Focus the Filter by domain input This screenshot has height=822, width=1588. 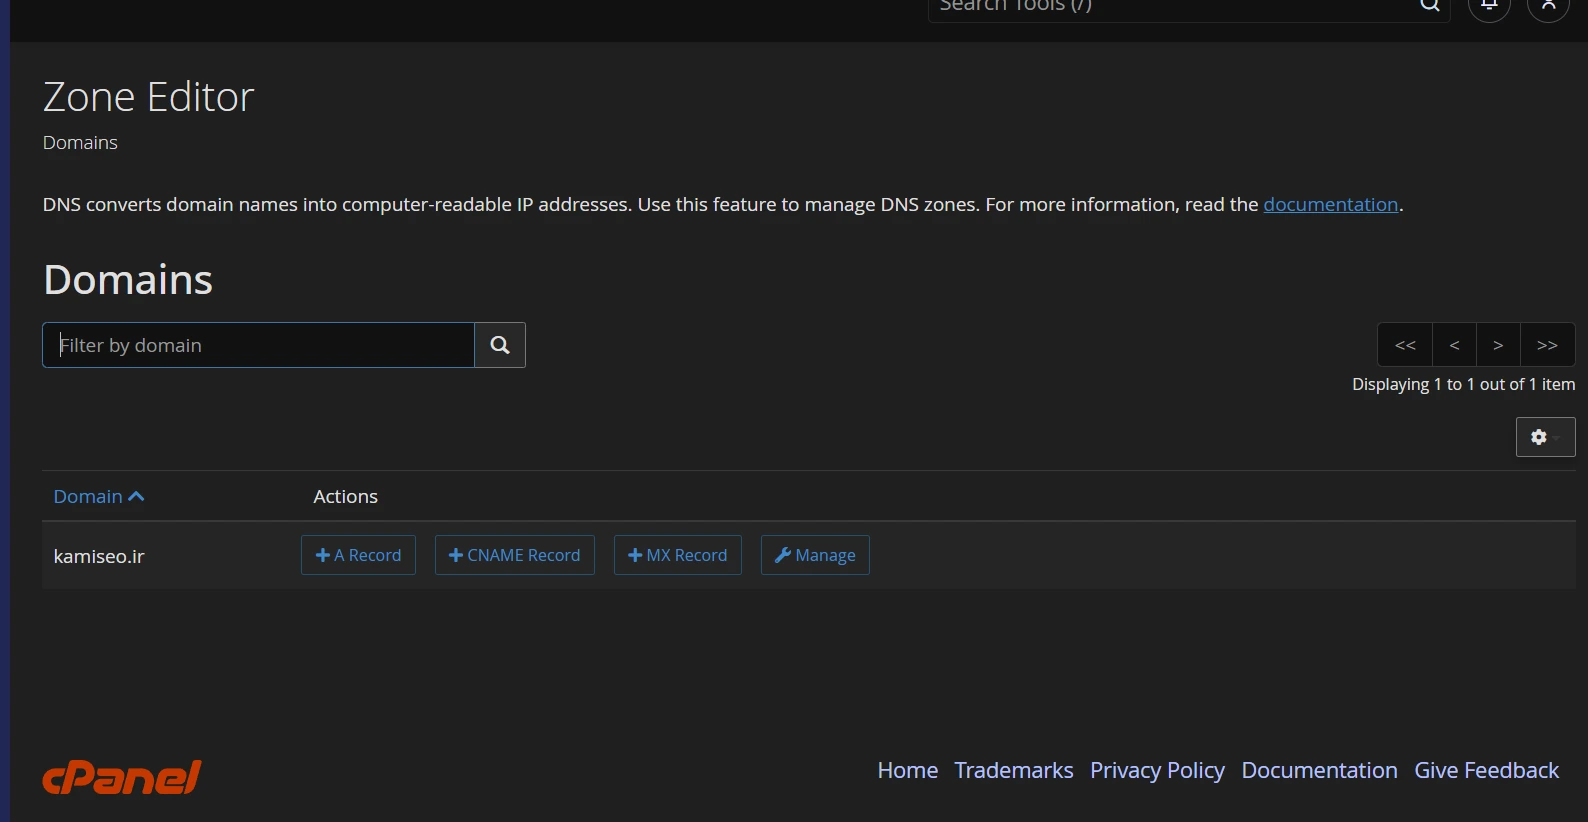tap(258, 345)
